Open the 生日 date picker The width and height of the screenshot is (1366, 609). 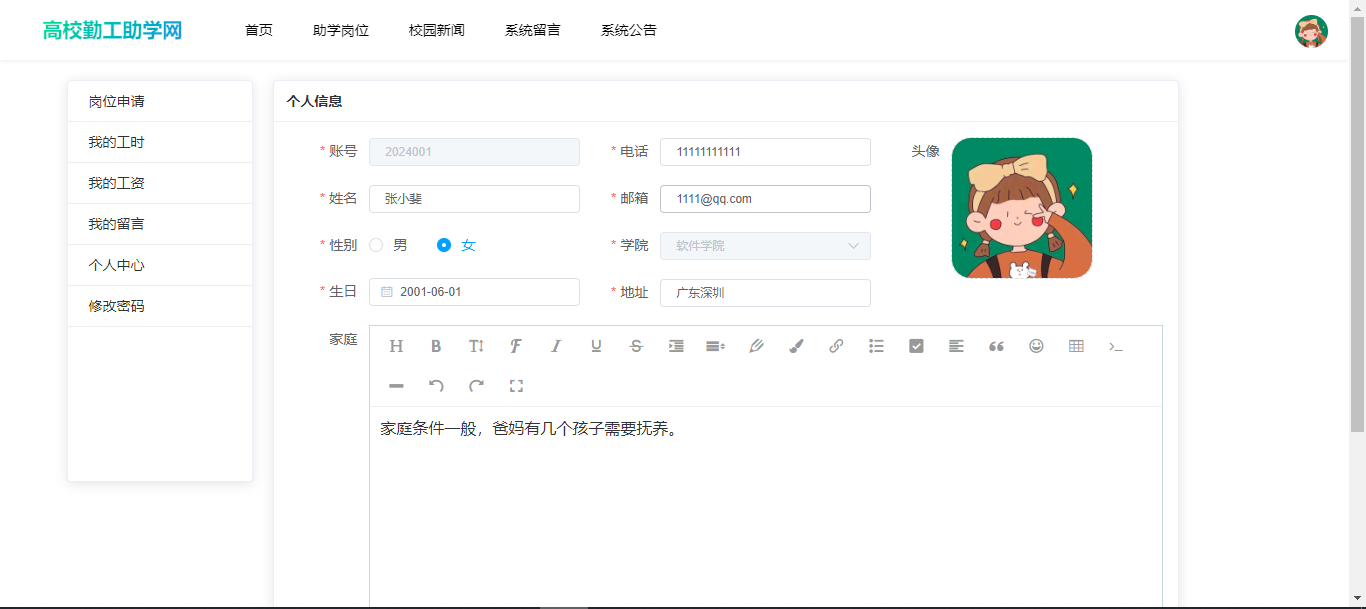pos(474,292)
